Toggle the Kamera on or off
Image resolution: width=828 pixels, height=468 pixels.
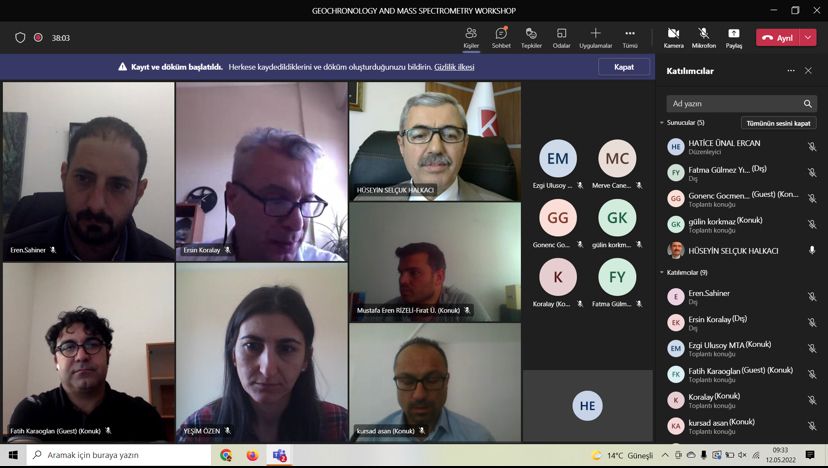[x=673, y=37]
